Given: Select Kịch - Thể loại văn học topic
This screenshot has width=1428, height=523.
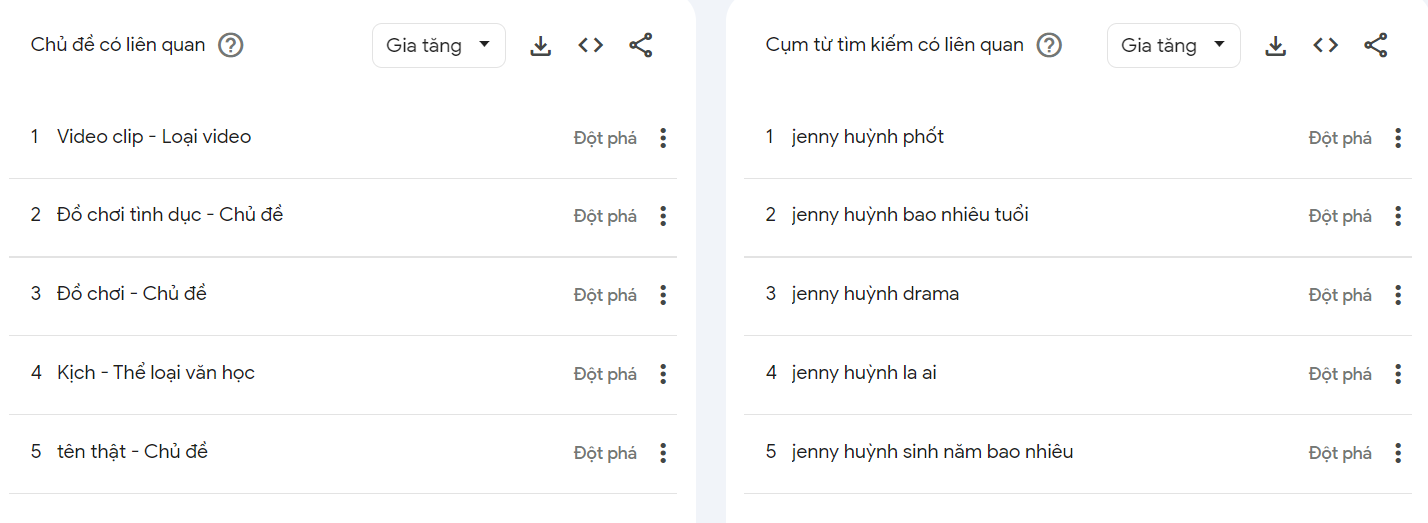Looking at the screenshot, I should point(156,373).
